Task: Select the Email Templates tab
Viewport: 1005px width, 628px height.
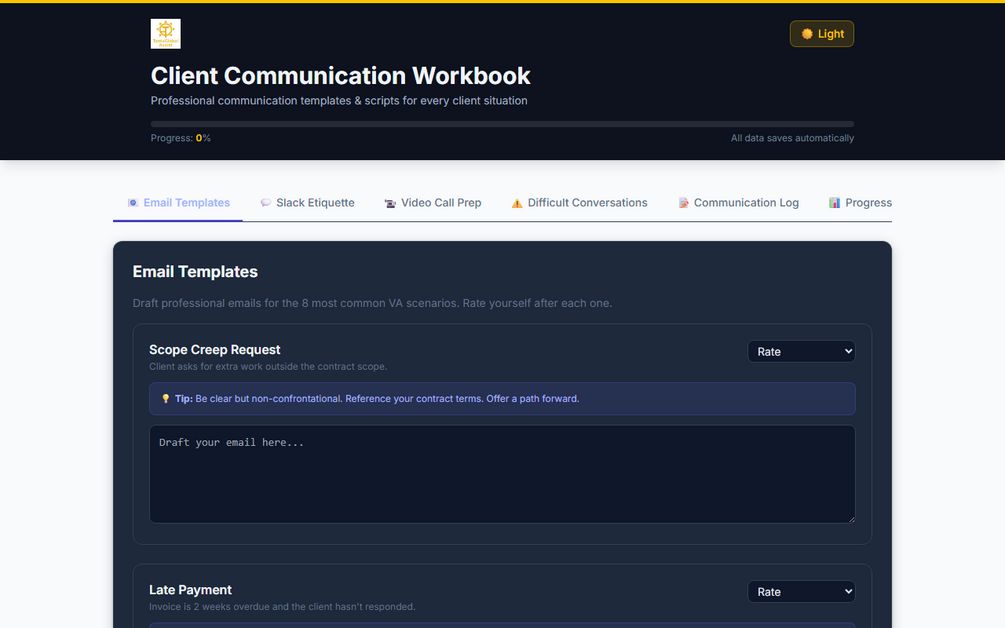Action: coord(178,202)
